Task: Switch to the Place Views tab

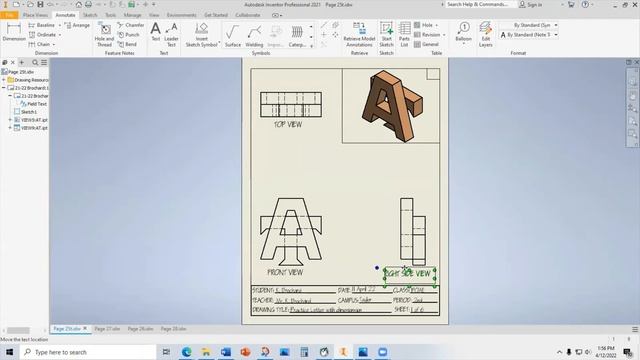Action: pyautogui.click(x=35, y=15)
